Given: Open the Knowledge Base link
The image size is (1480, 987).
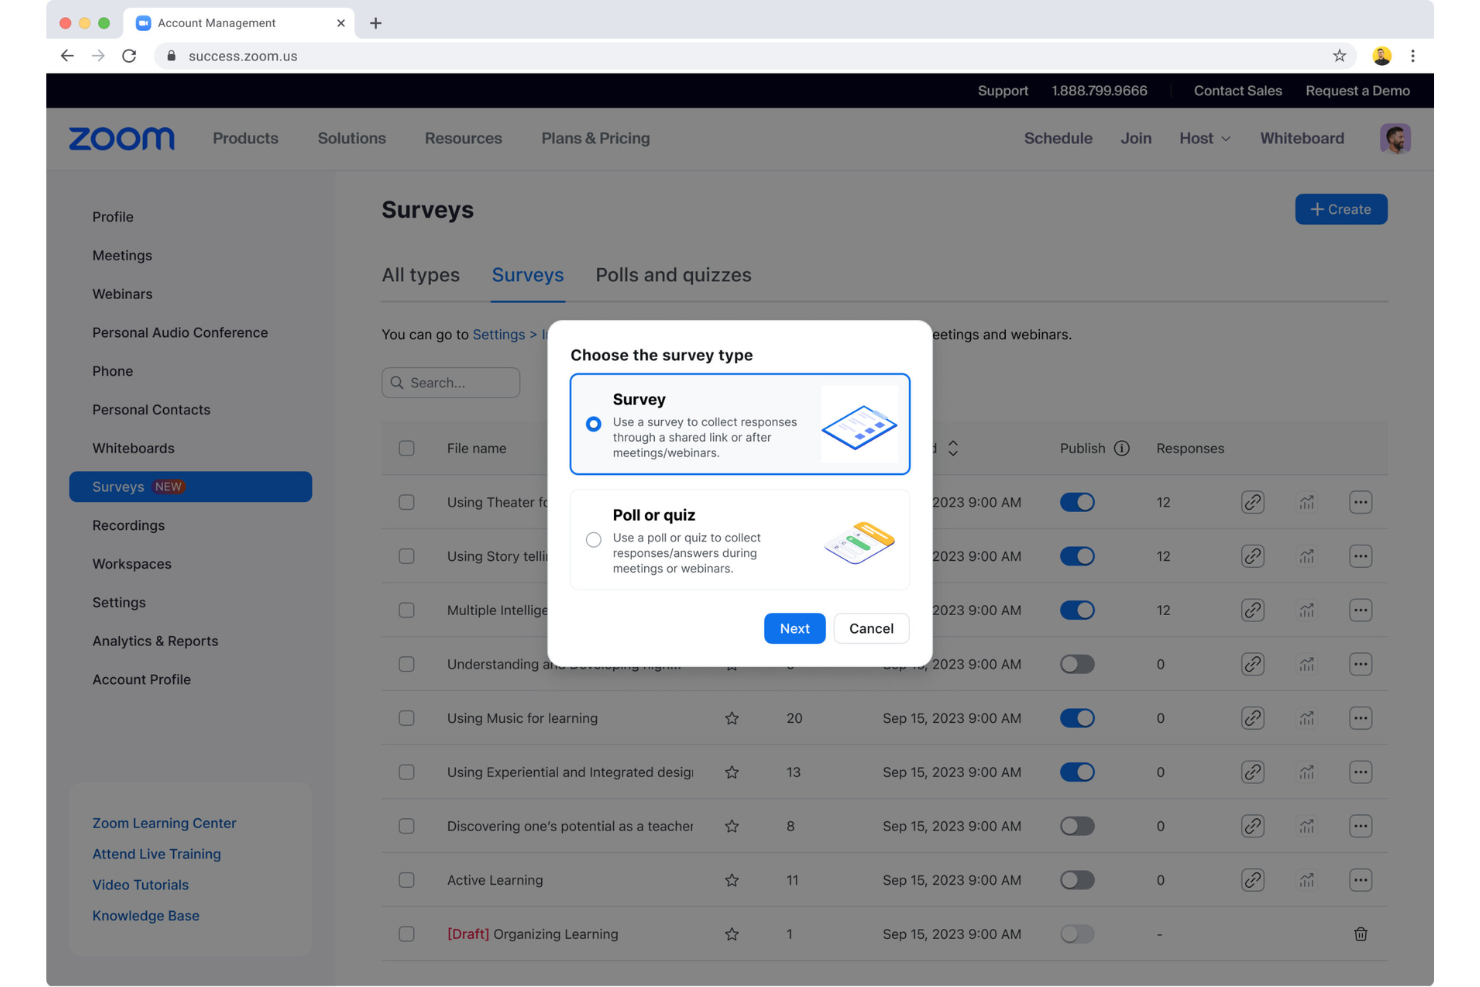Looking at the screenshot, I should (145, 915).
